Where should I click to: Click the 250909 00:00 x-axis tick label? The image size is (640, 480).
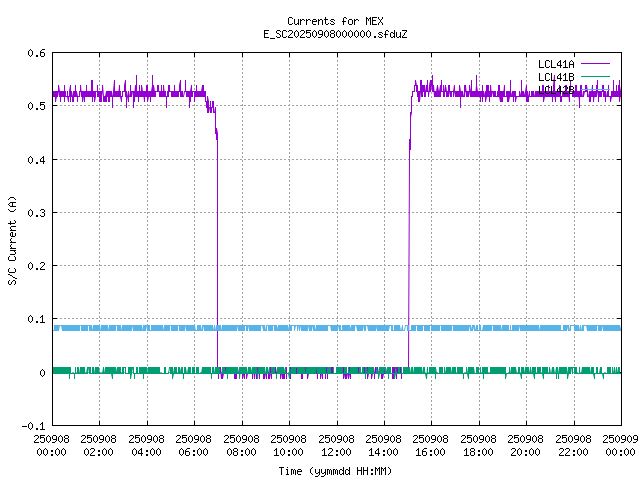tap(621, 444)
